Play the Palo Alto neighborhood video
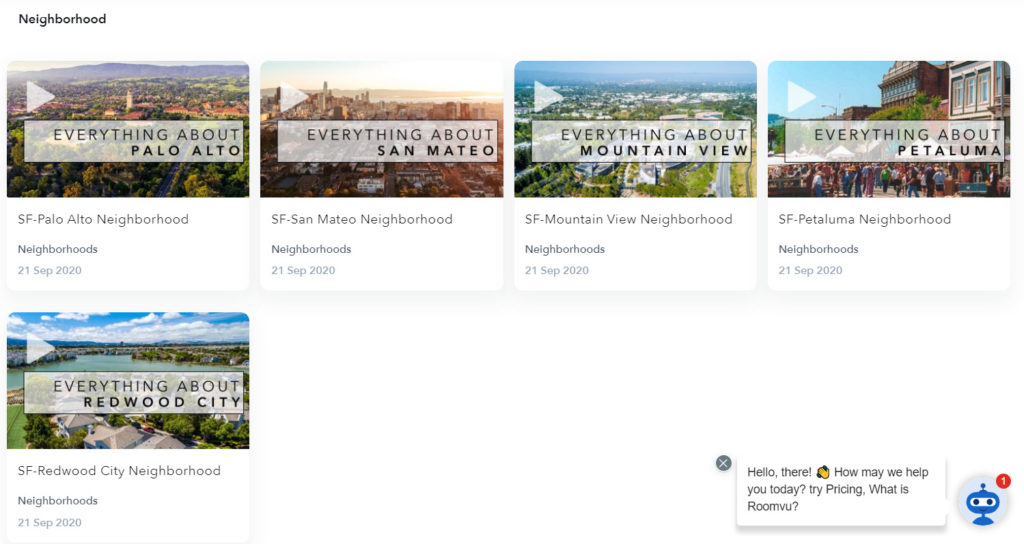This screenshot has width=1024, height=544. point(40,96)
